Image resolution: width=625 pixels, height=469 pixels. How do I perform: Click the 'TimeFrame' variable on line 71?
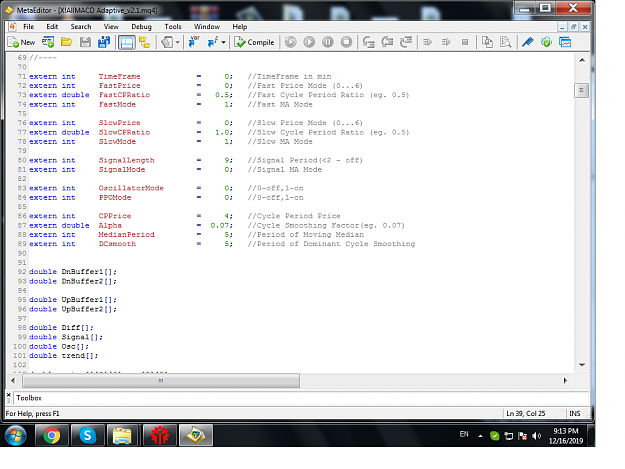[120, 76]
